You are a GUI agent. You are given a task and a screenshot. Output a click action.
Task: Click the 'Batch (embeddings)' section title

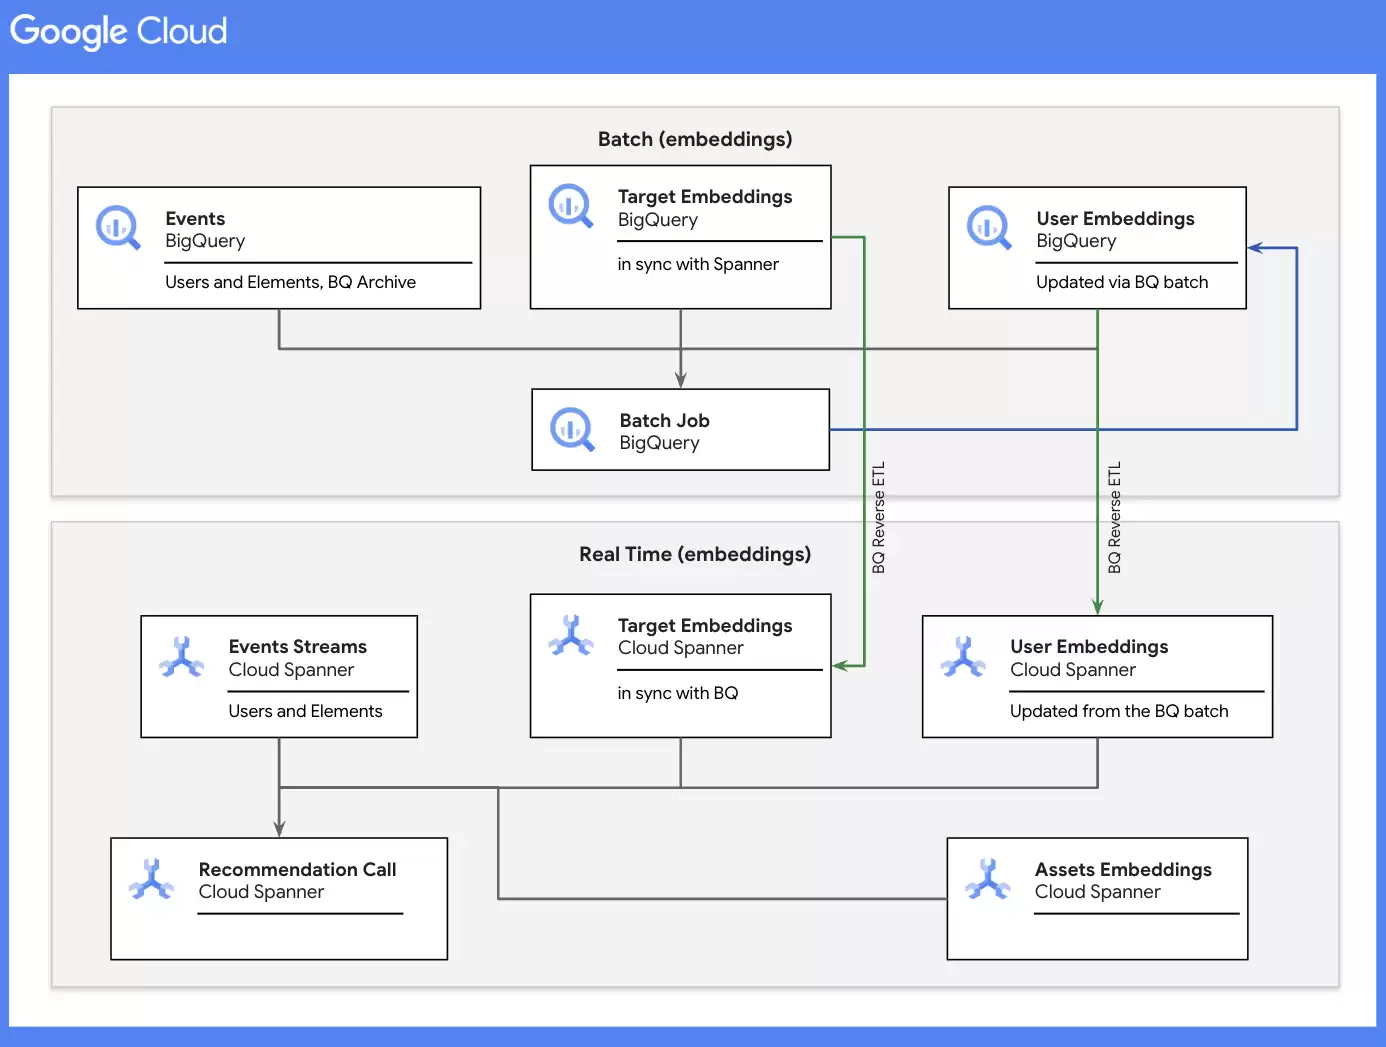(x=695, y=139)
